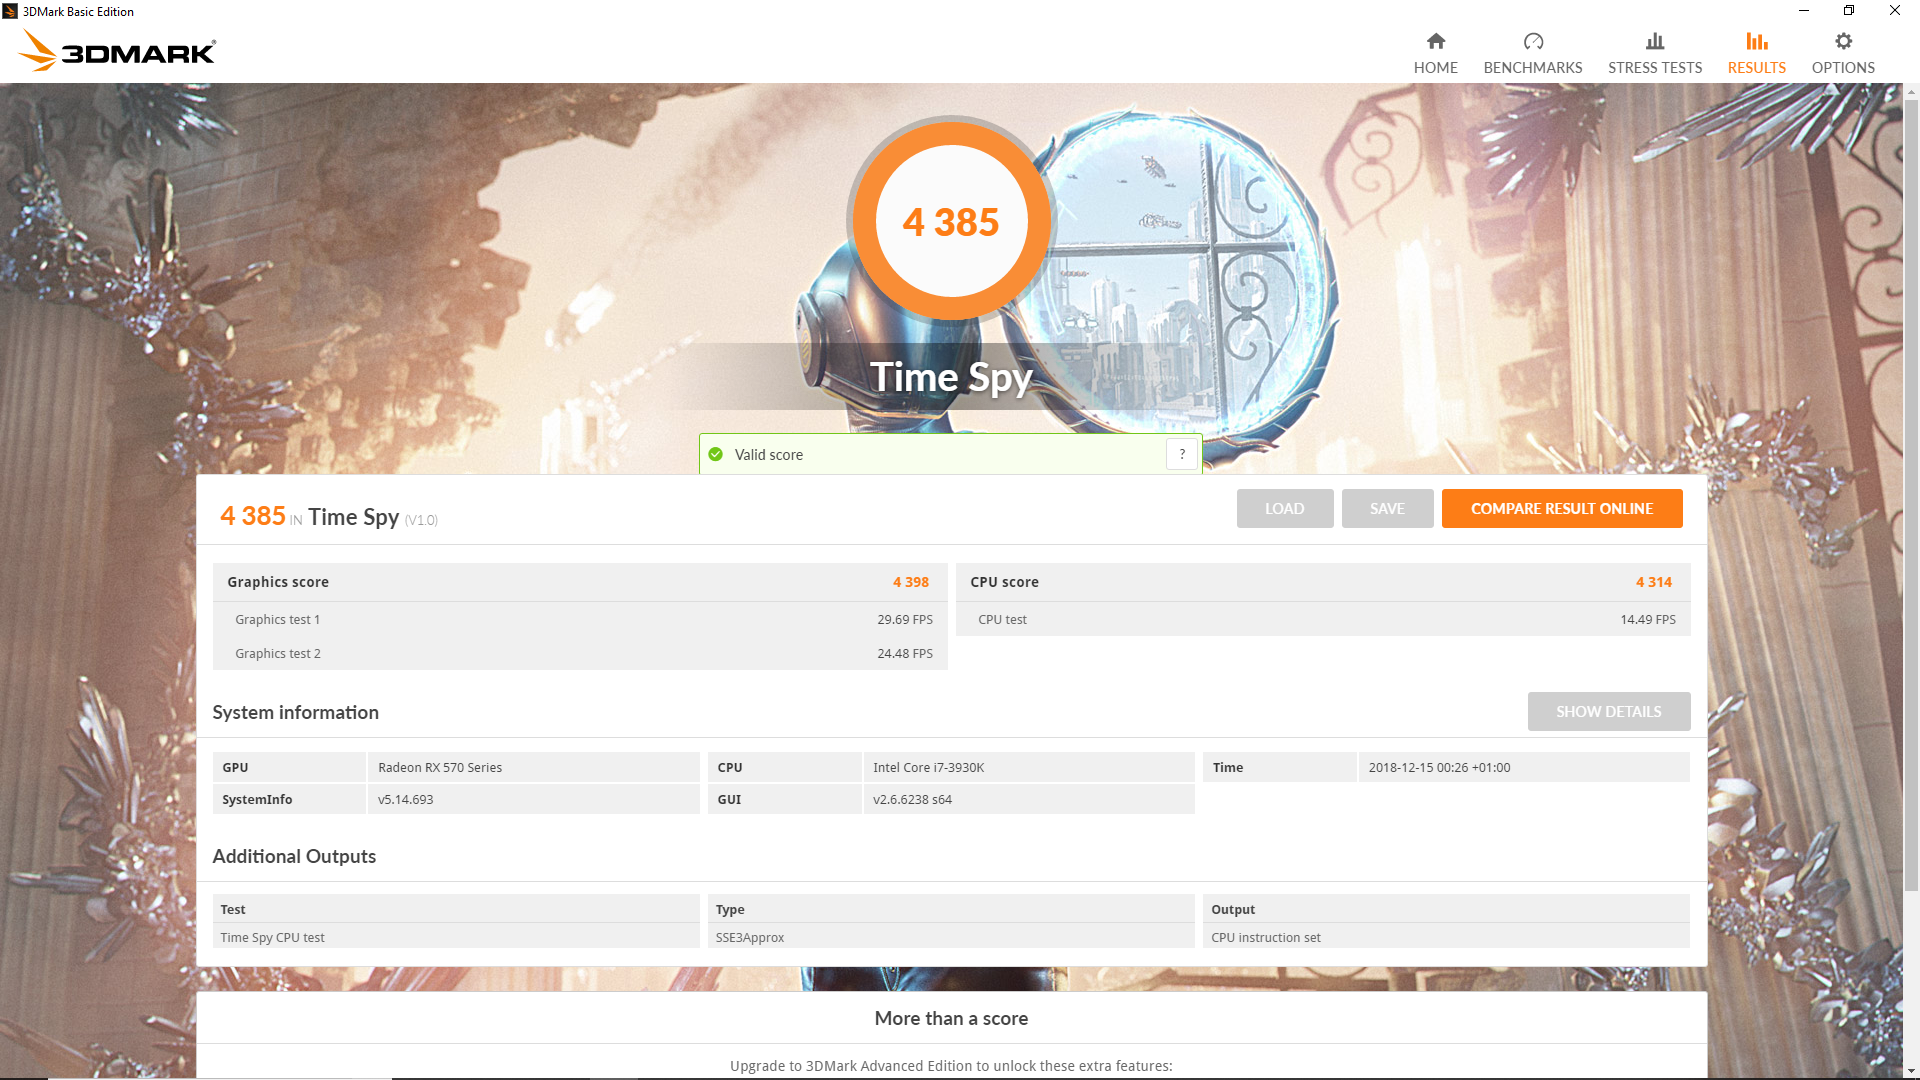Click SHOW DETAILS for system information

point(1608,711)
